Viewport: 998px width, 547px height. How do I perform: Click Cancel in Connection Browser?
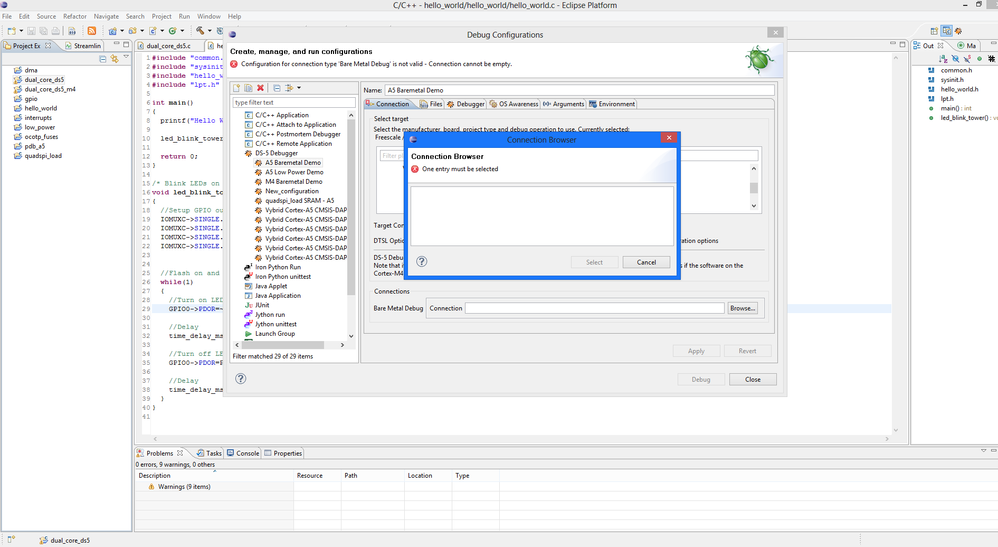pyautogui.click(x=646, y=262)
